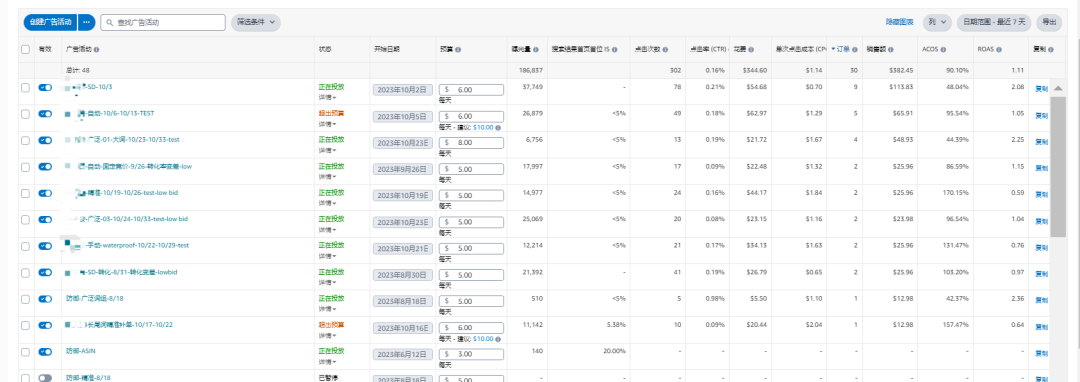
Task: Click info icon beside 搜索结果首页首位 IS header
Action: point(614,50)
